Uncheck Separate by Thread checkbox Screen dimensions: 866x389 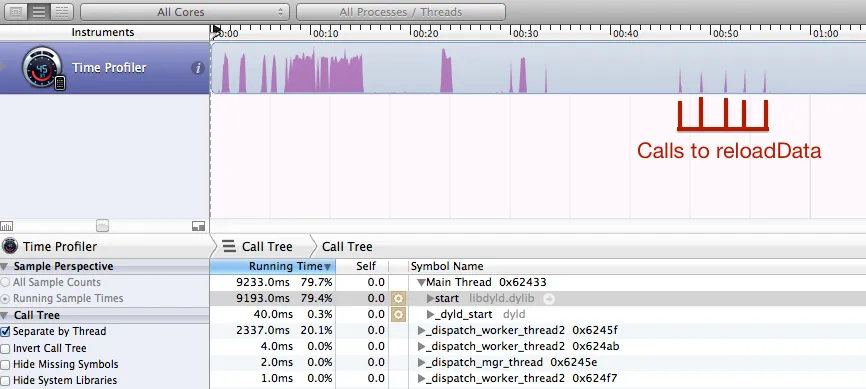click(6, 332)
